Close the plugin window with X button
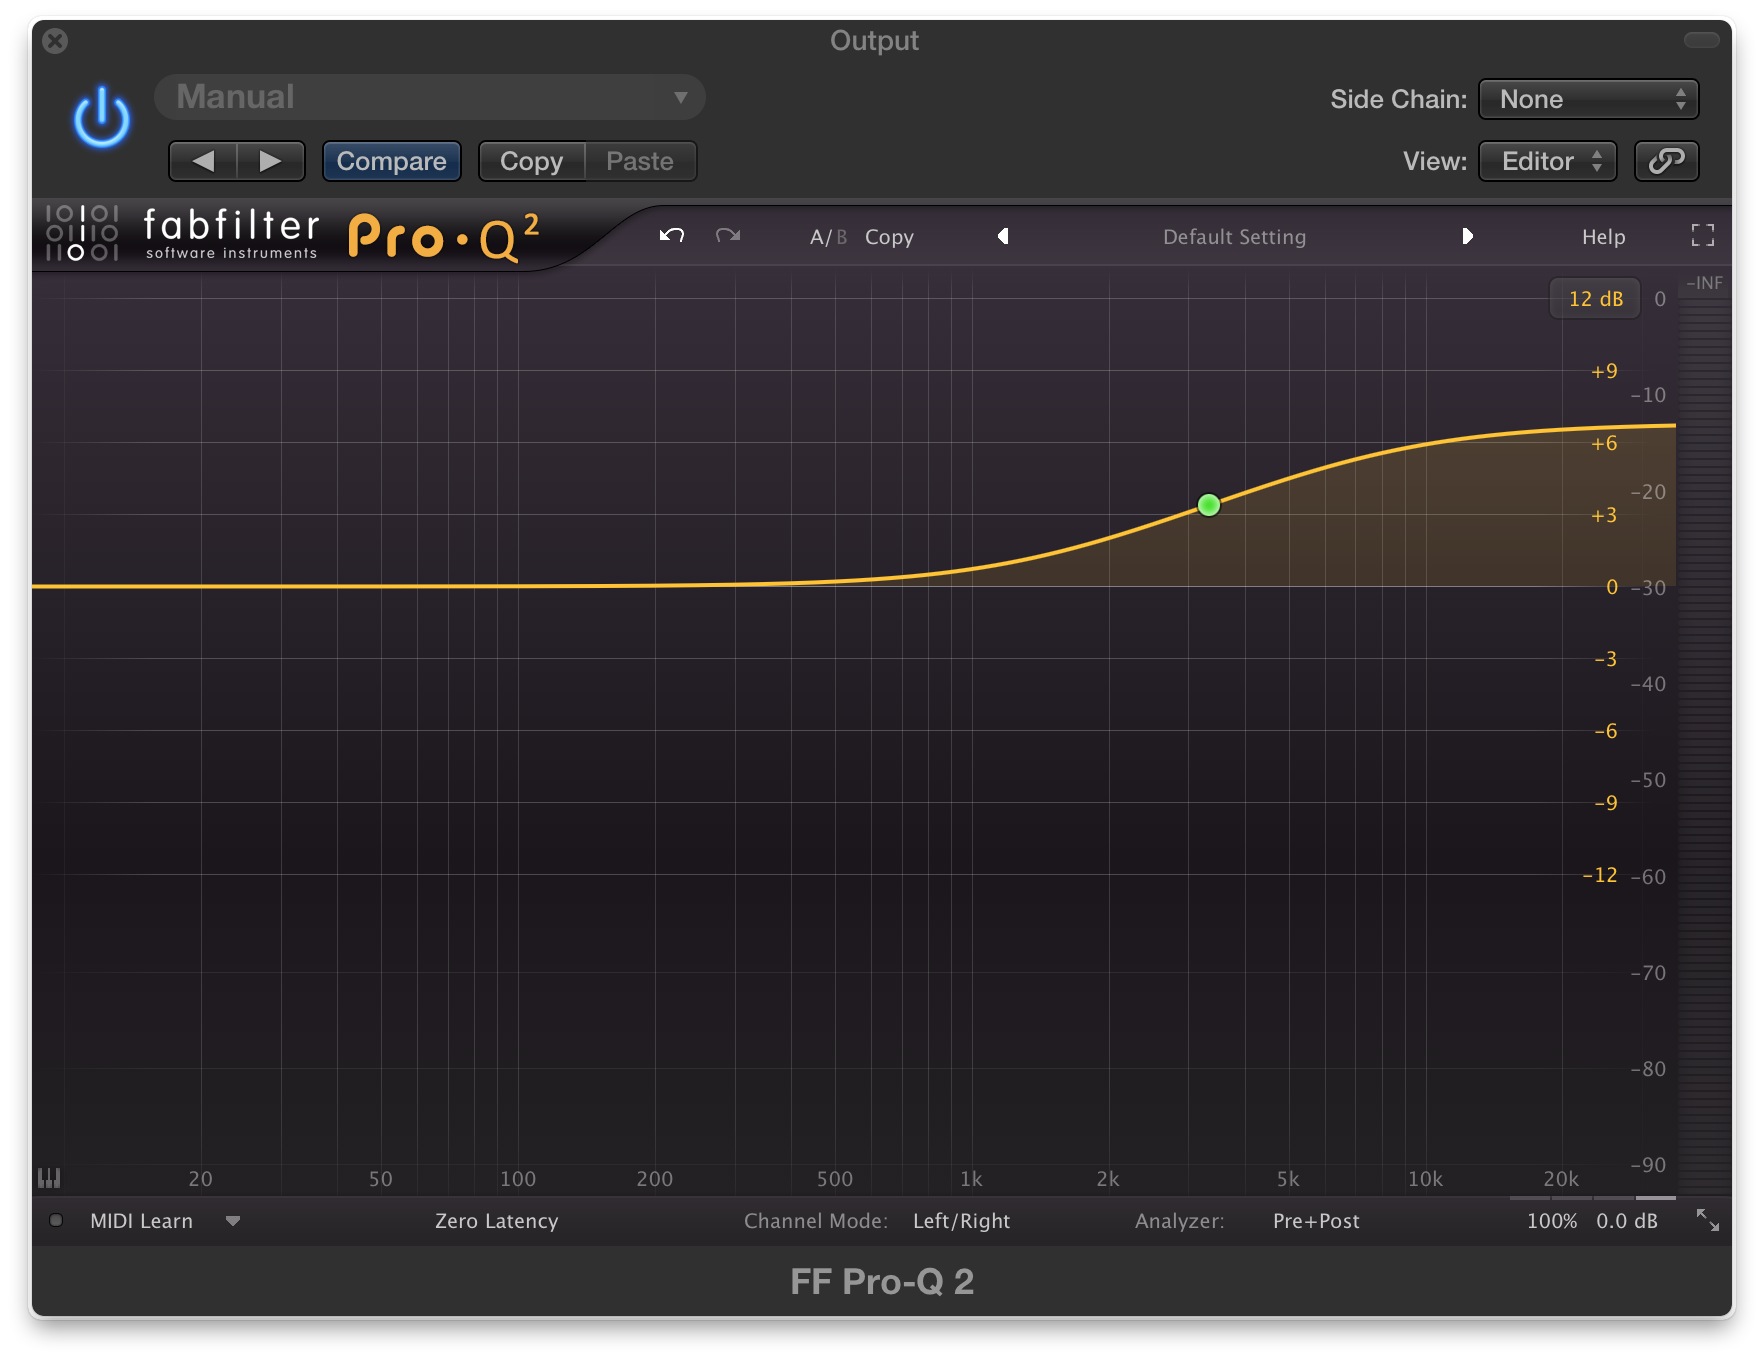The image size is (1764, 1360). click(56, 41)
